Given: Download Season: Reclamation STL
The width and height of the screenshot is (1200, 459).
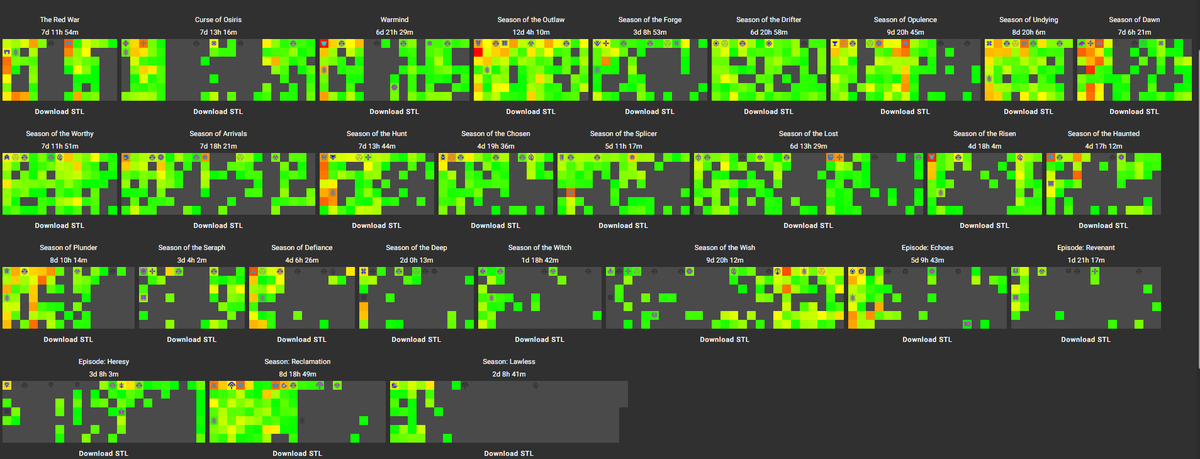Looking at the screenshot, I should click(x=297, y=453).
